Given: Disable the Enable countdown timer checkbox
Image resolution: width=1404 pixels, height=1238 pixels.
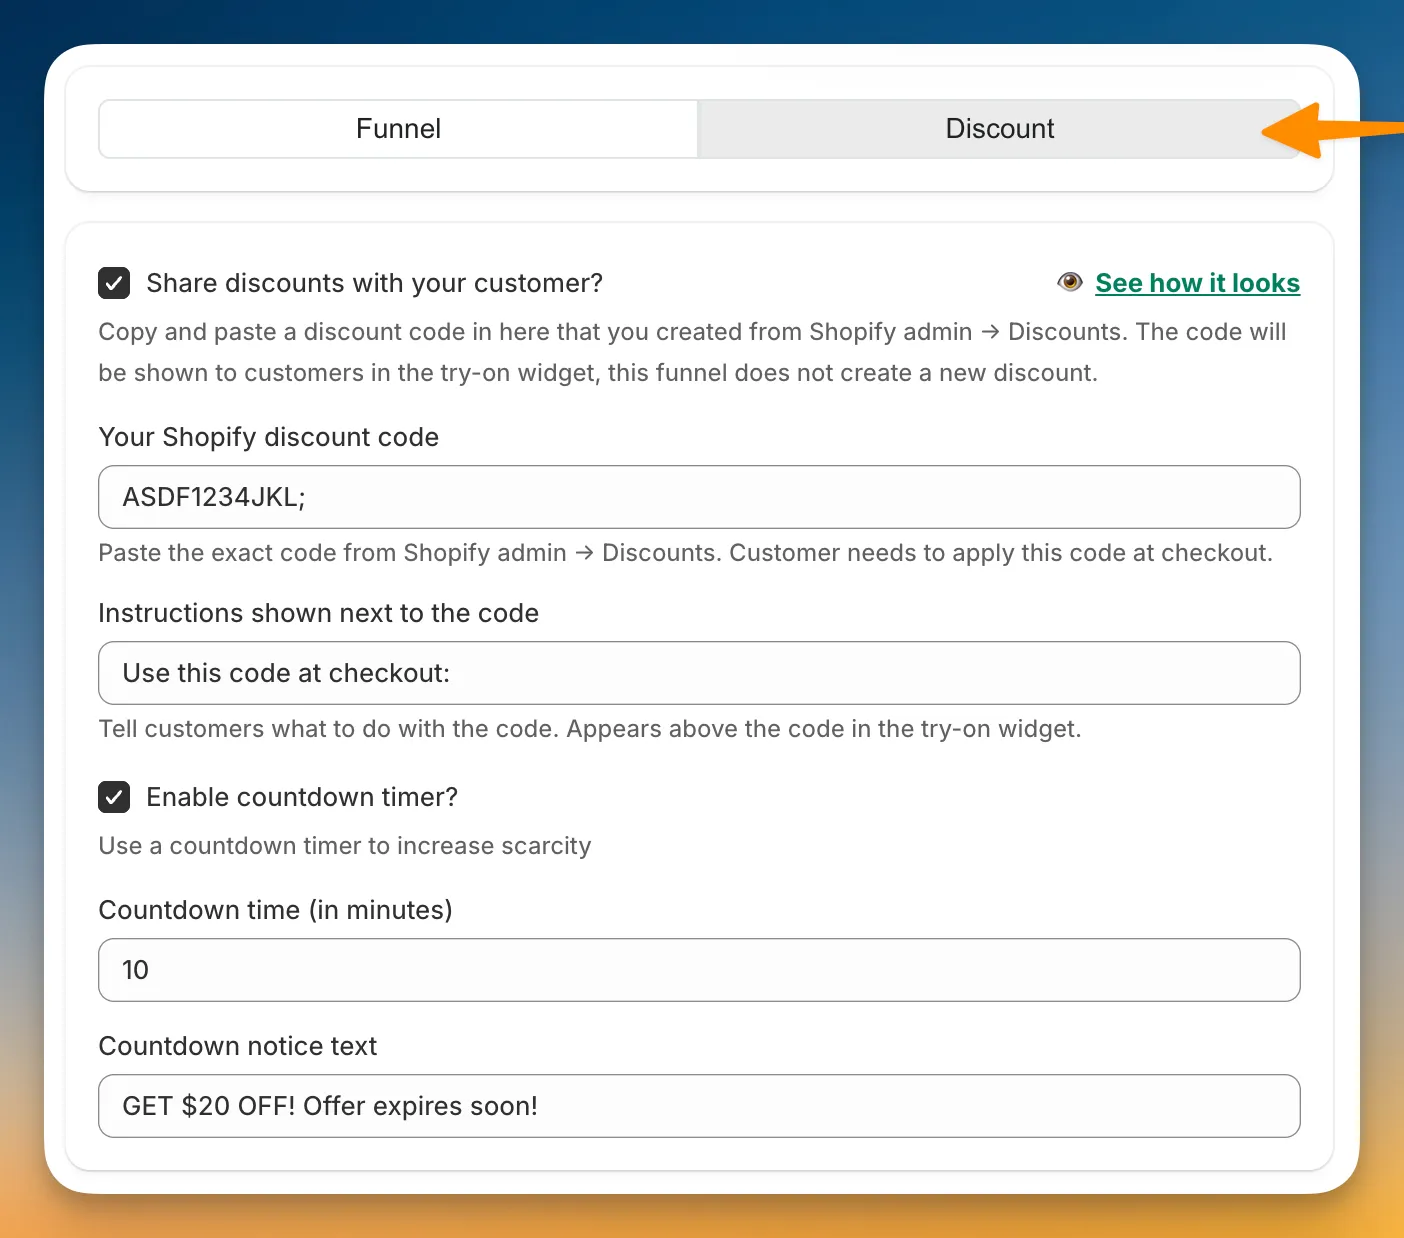Looking at the screenshot, I should click(x=114, y=797).
